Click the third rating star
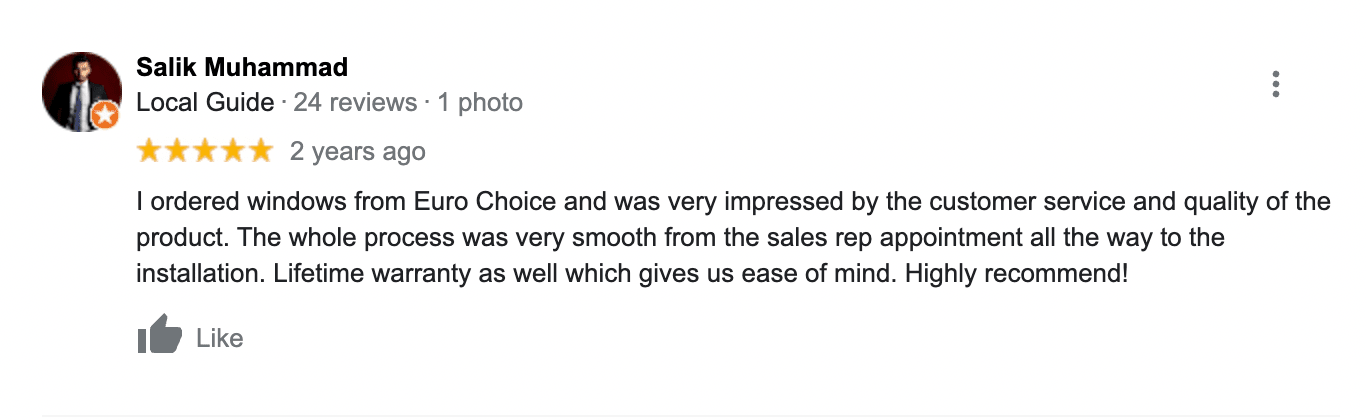1366x420 pixels. pyautogui.click(x=205, y=151)
